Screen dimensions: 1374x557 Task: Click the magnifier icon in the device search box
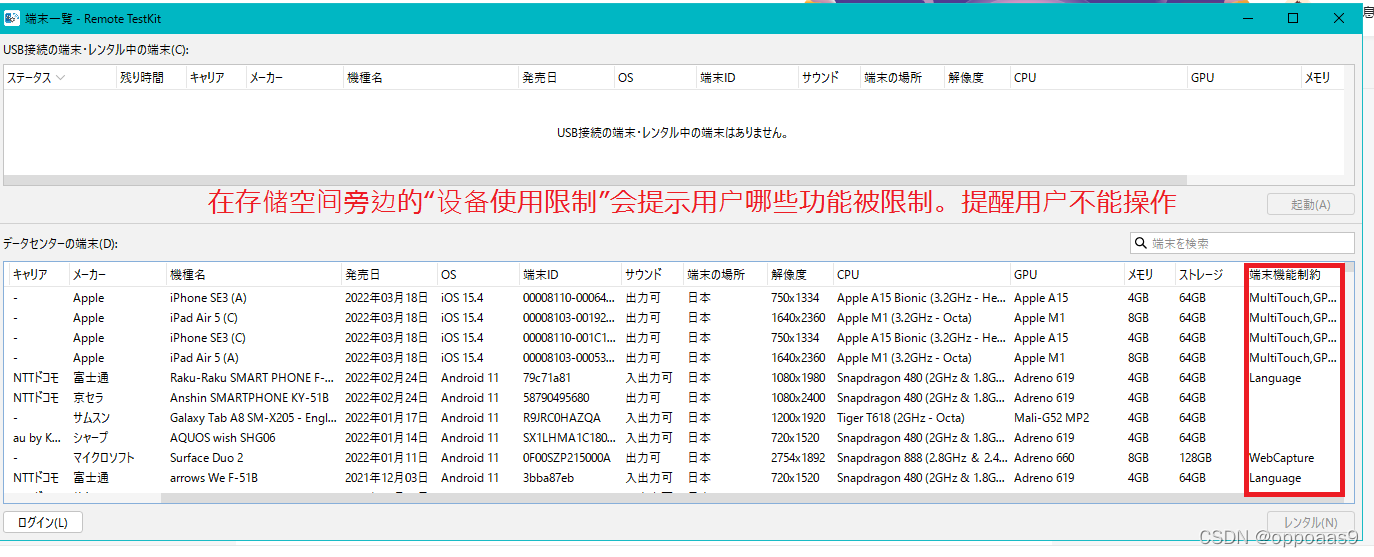(x=1141, y=243)
